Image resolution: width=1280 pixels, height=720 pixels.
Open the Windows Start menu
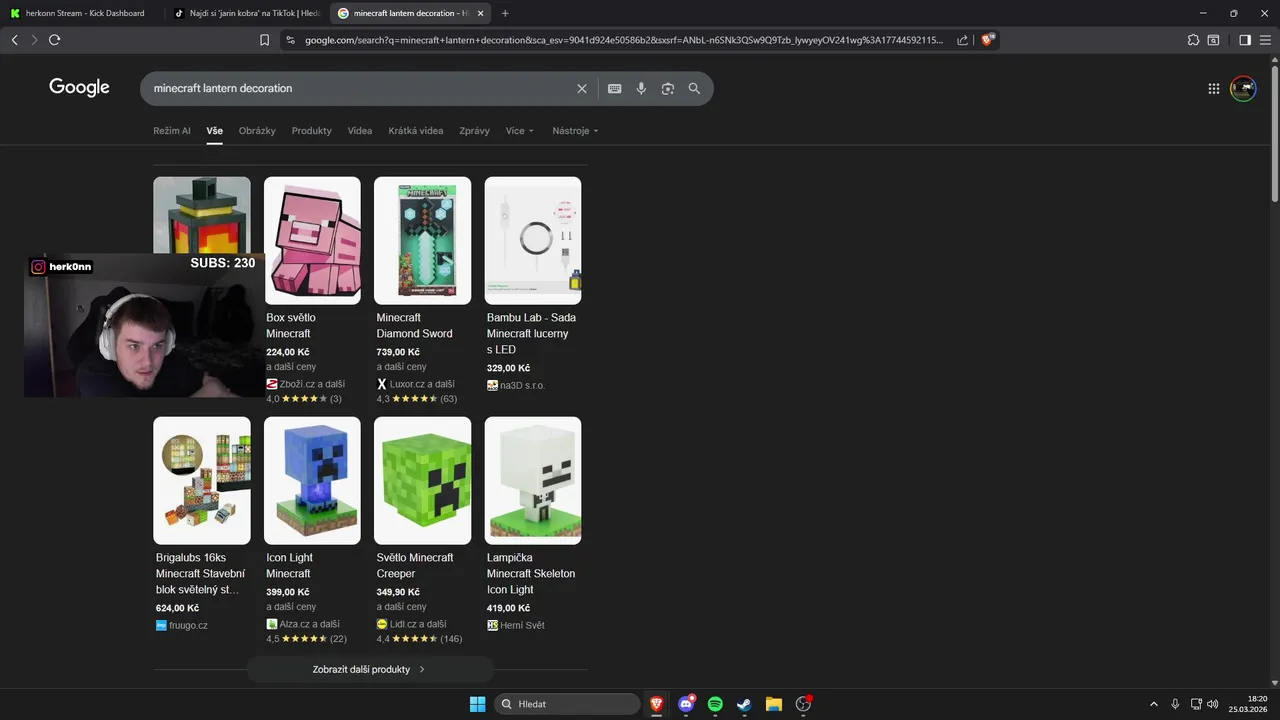[477, 704]
